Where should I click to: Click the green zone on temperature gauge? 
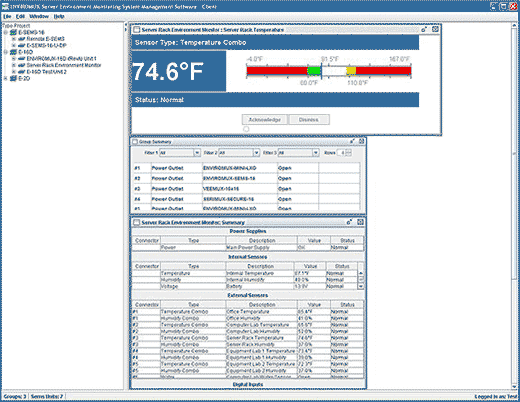[x=314, y=71]
